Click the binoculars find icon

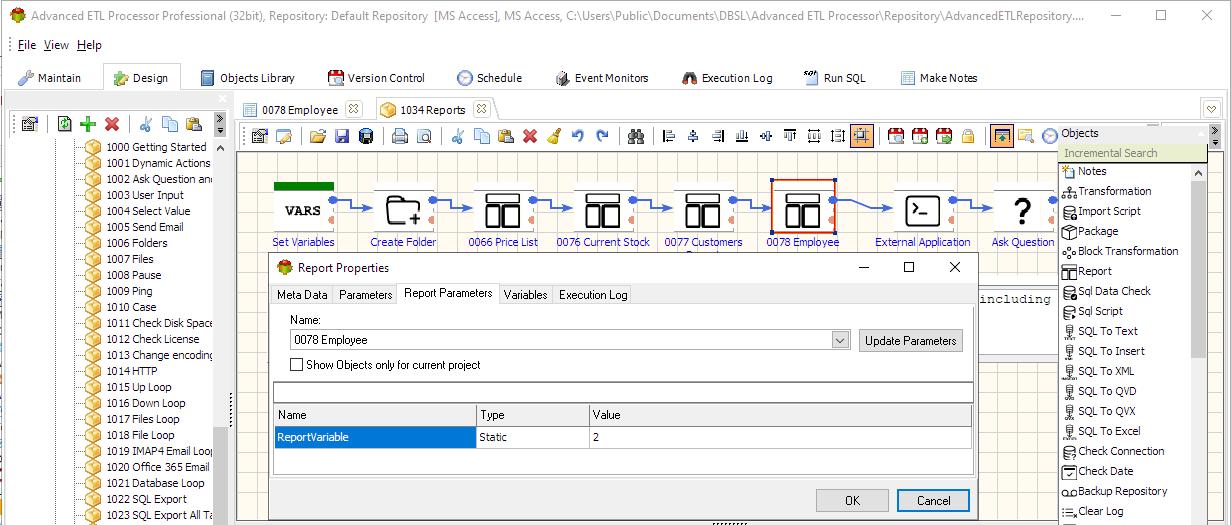click(635, 137)
